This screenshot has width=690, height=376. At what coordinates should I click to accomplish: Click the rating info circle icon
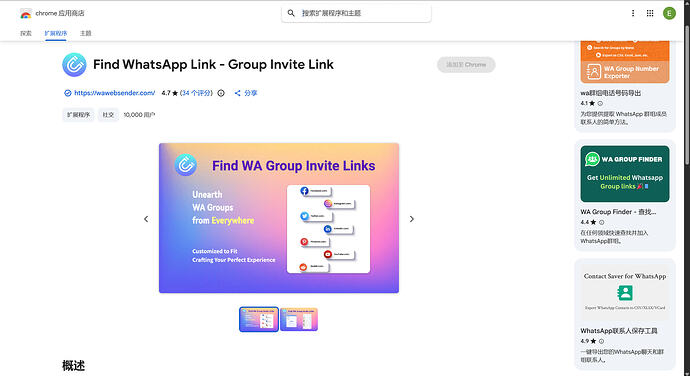(221, 93)
